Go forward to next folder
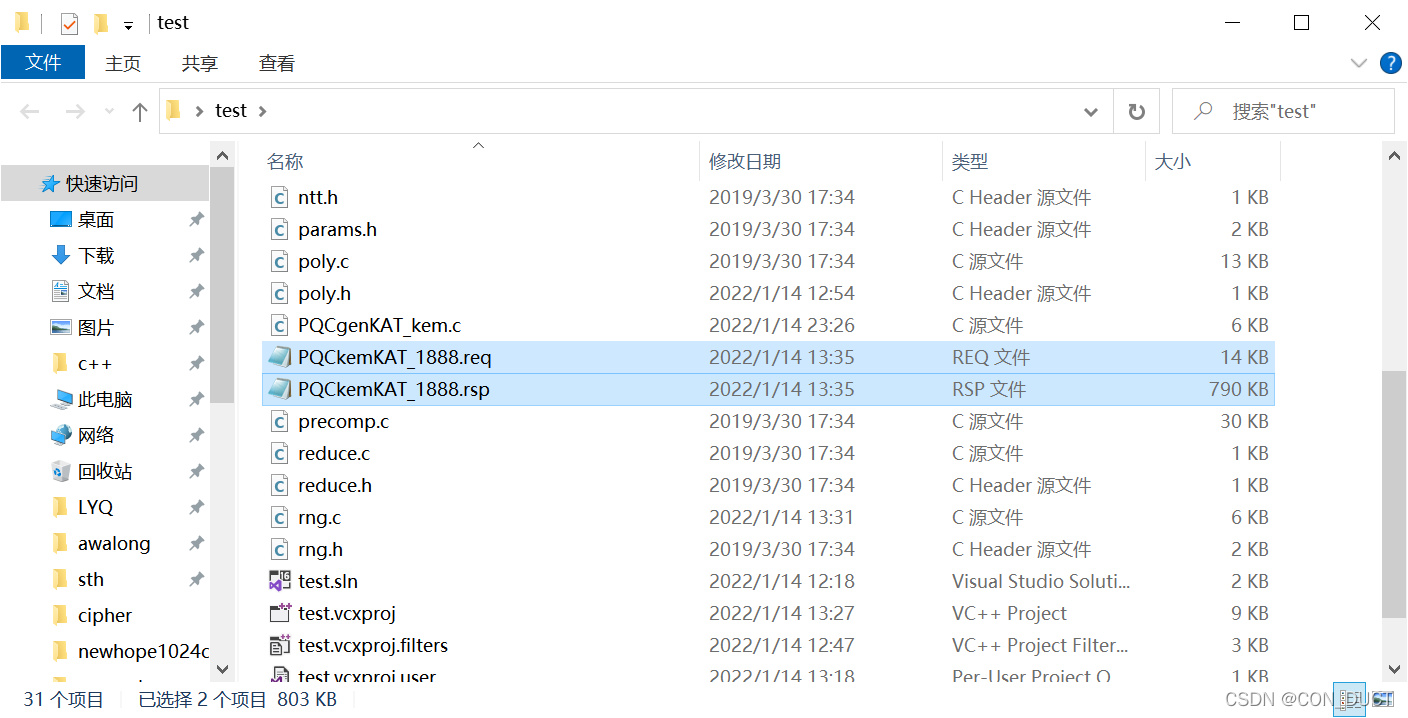 (75, 112)
